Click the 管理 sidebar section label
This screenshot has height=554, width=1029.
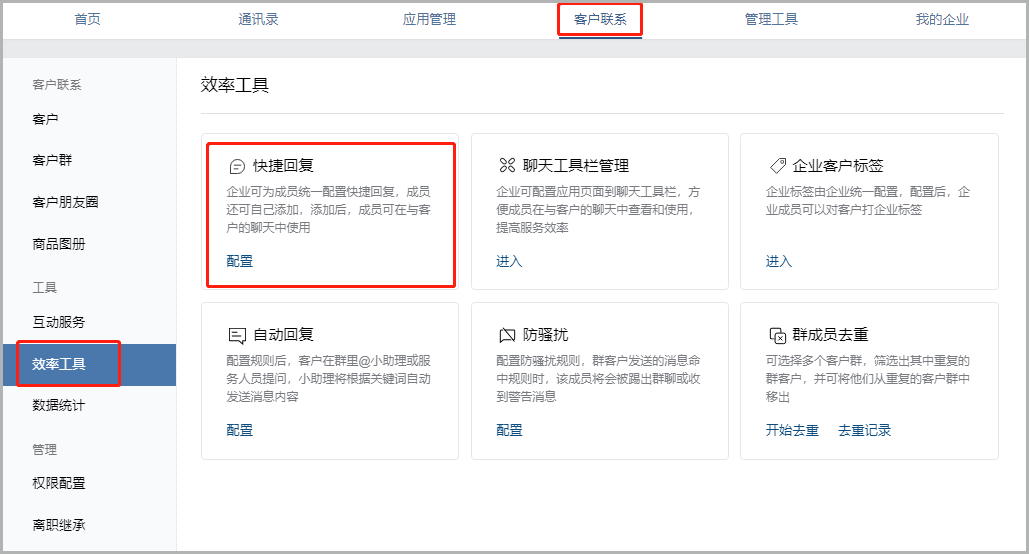click(45, 450)
